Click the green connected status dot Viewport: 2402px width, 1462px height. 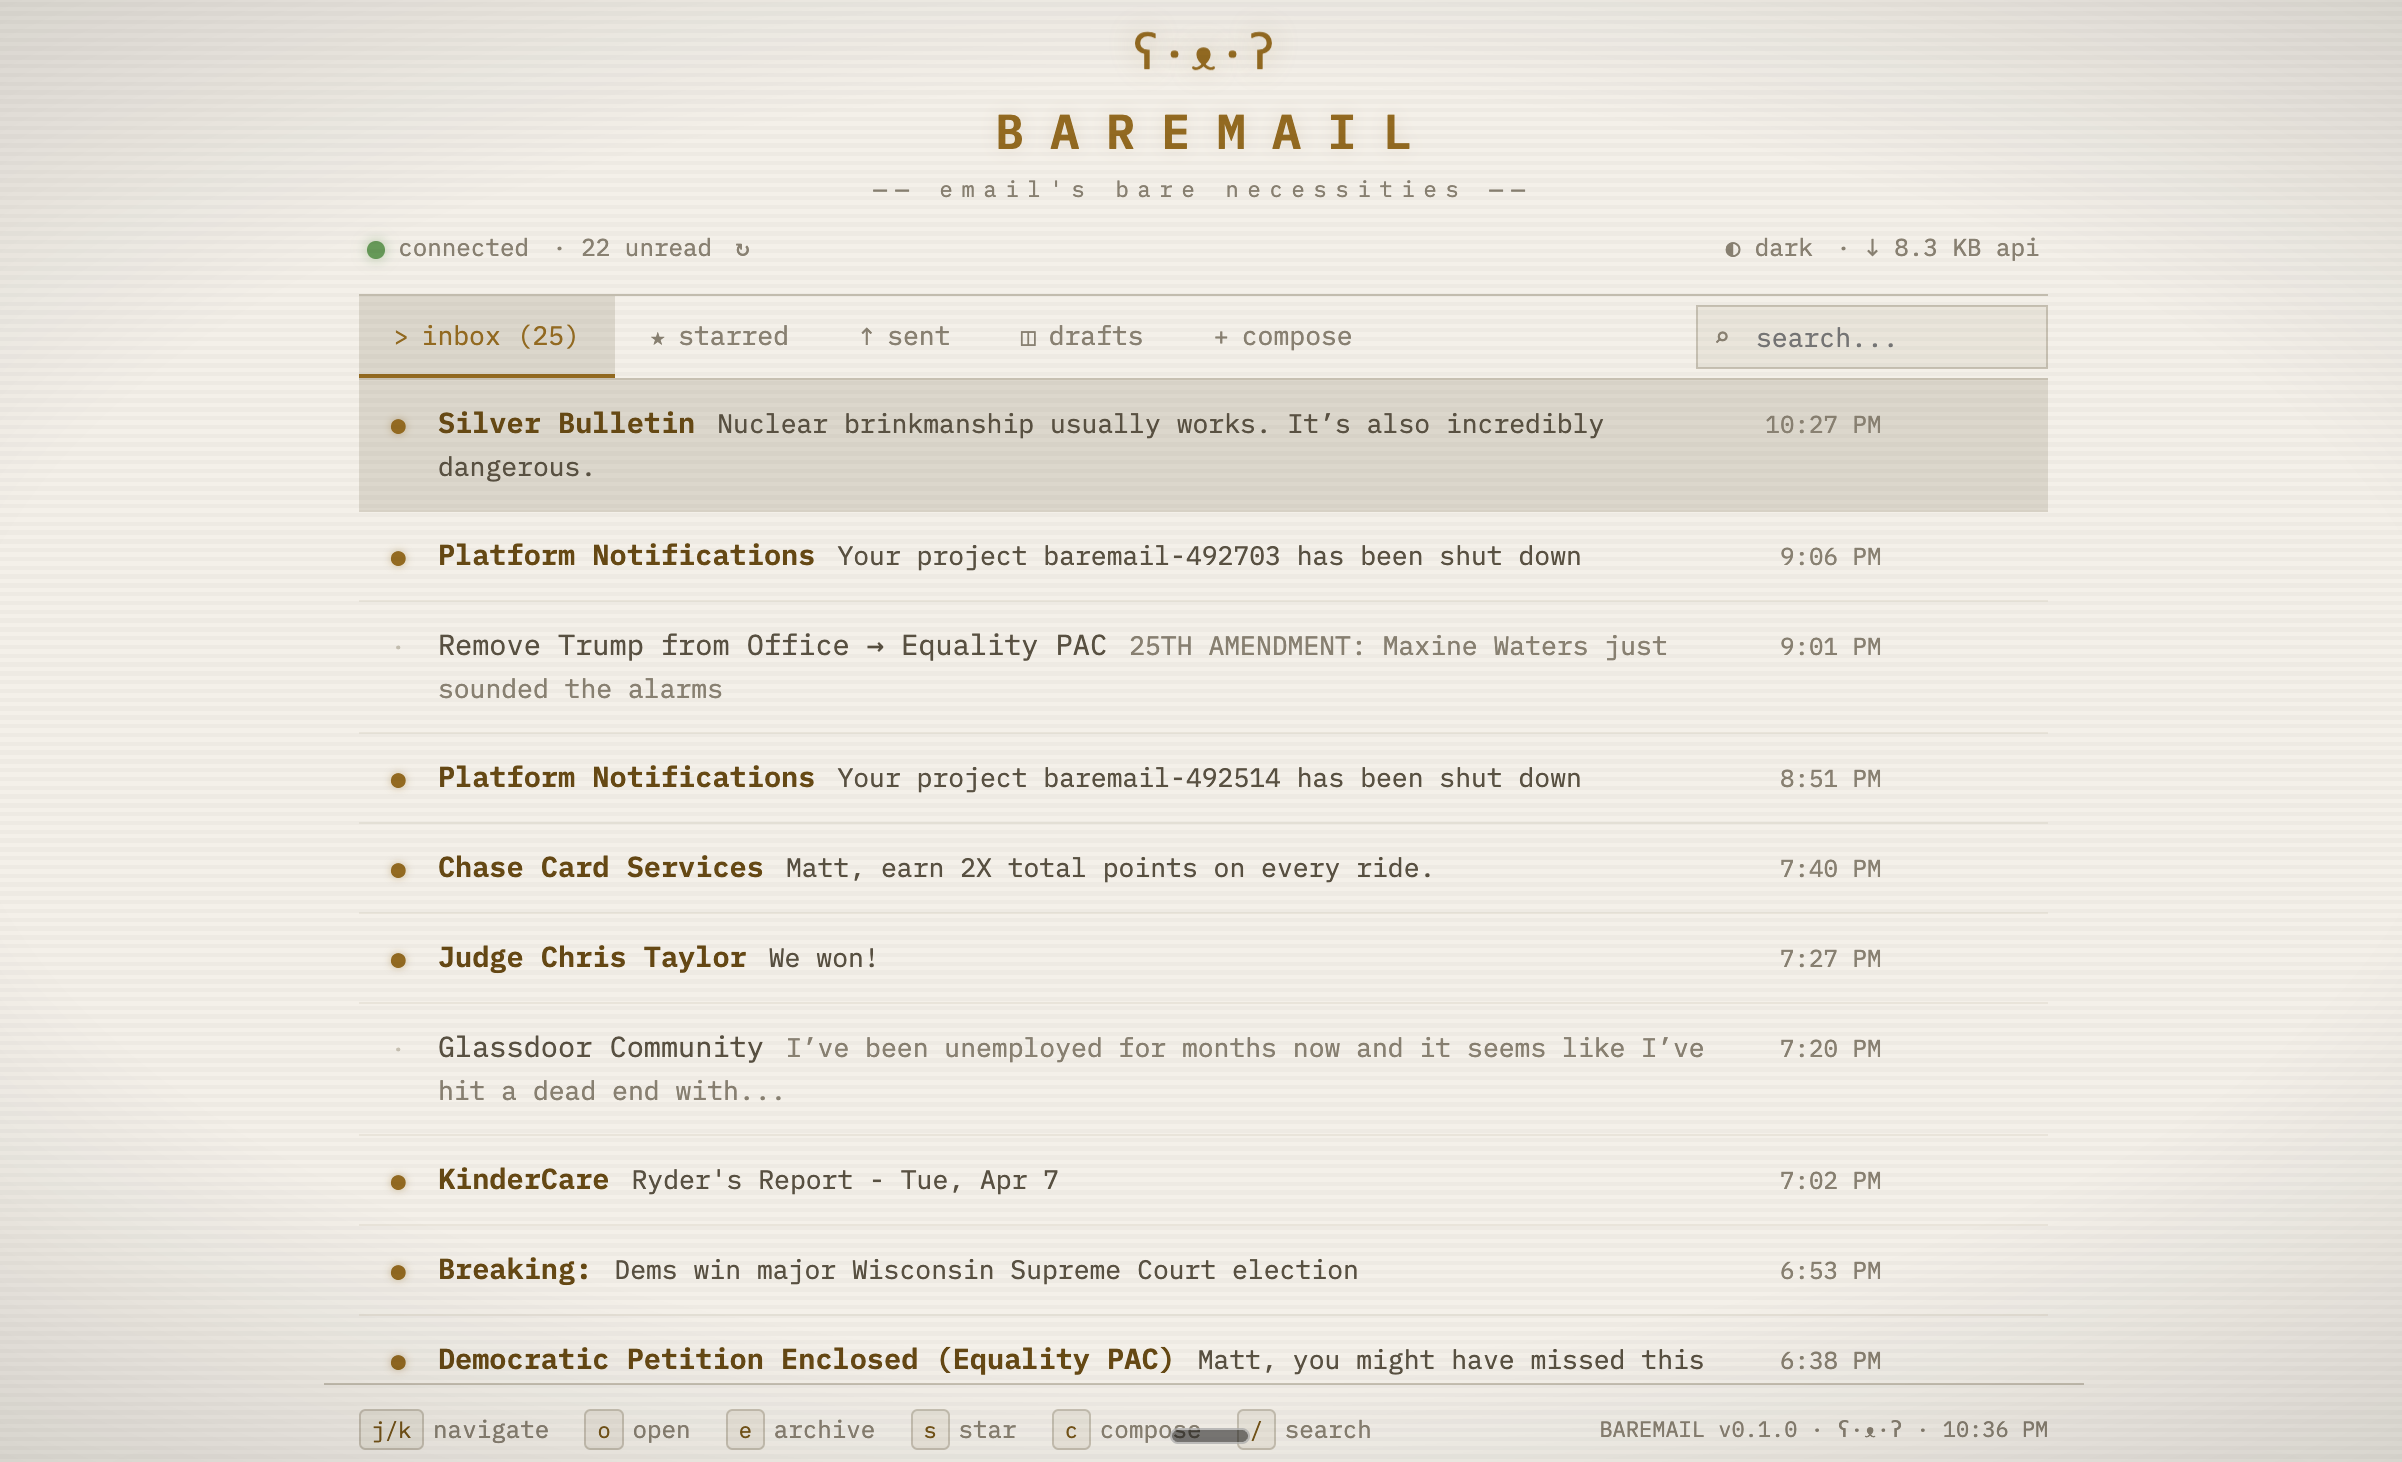point(376,249)
